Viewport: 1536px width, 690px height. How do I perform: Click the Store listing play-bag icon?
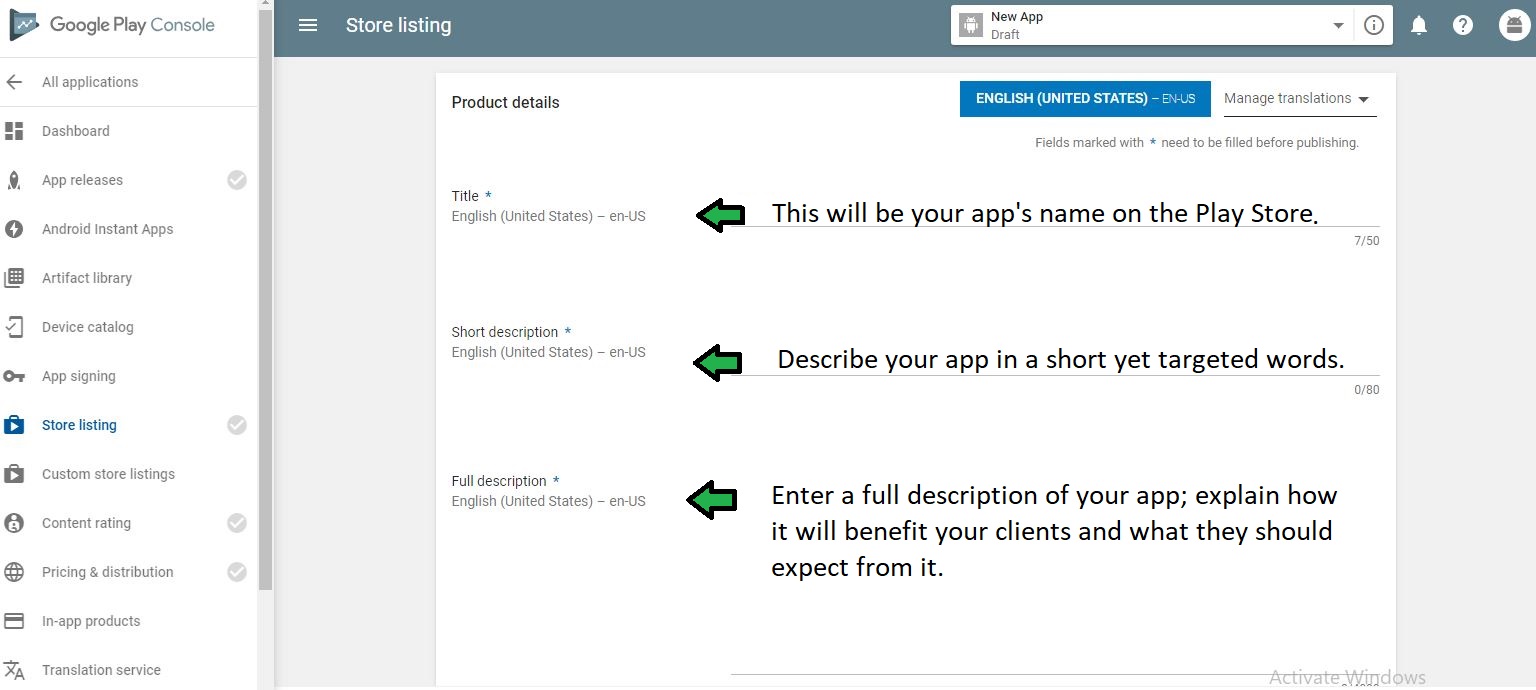(x=14, y=425)
